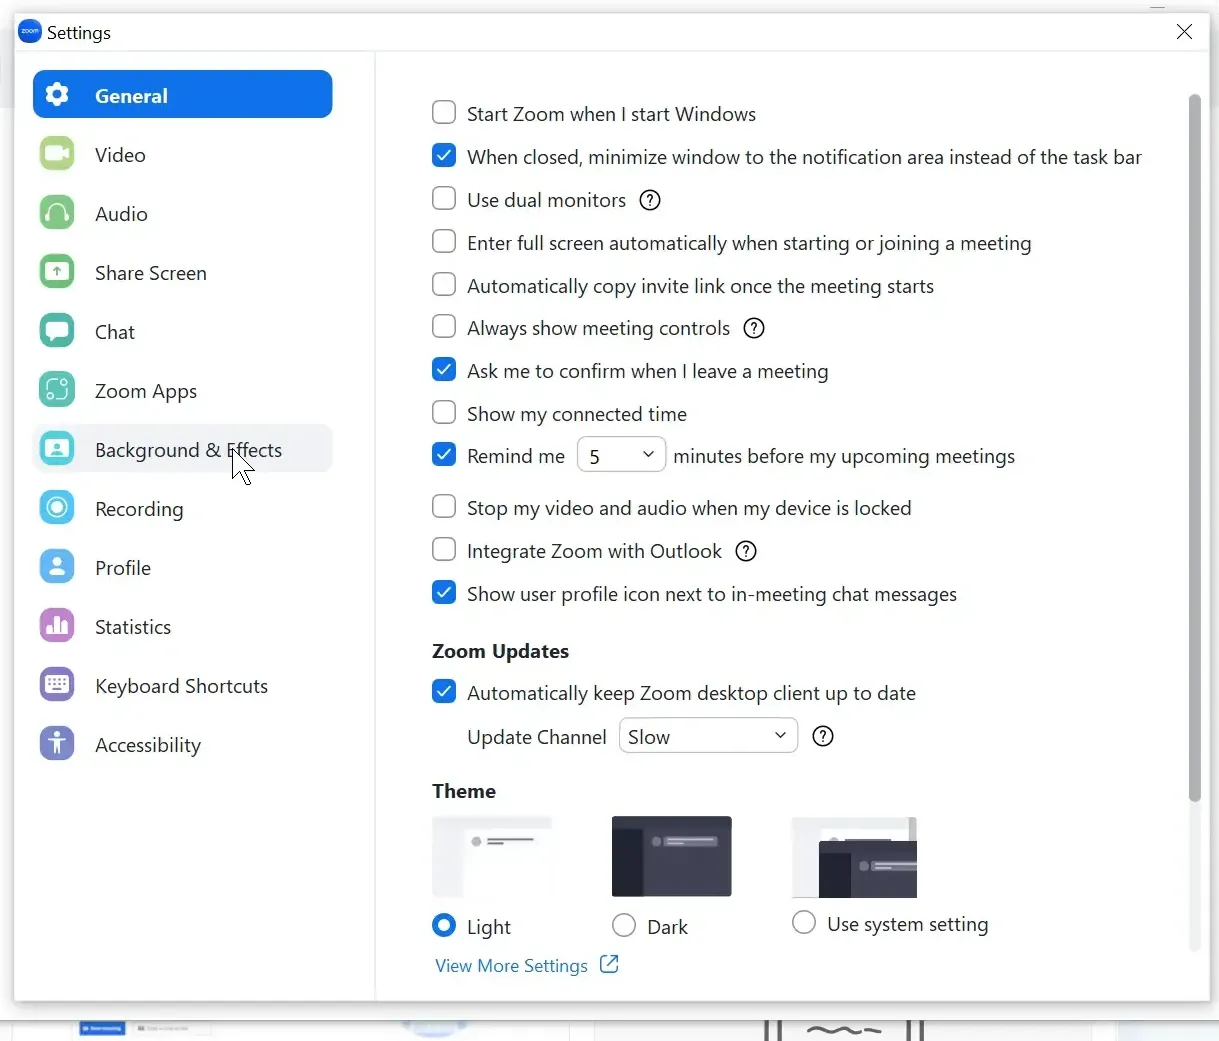Click help icon beside Integrate Zoom with Outlook

(x=746, y=551)
